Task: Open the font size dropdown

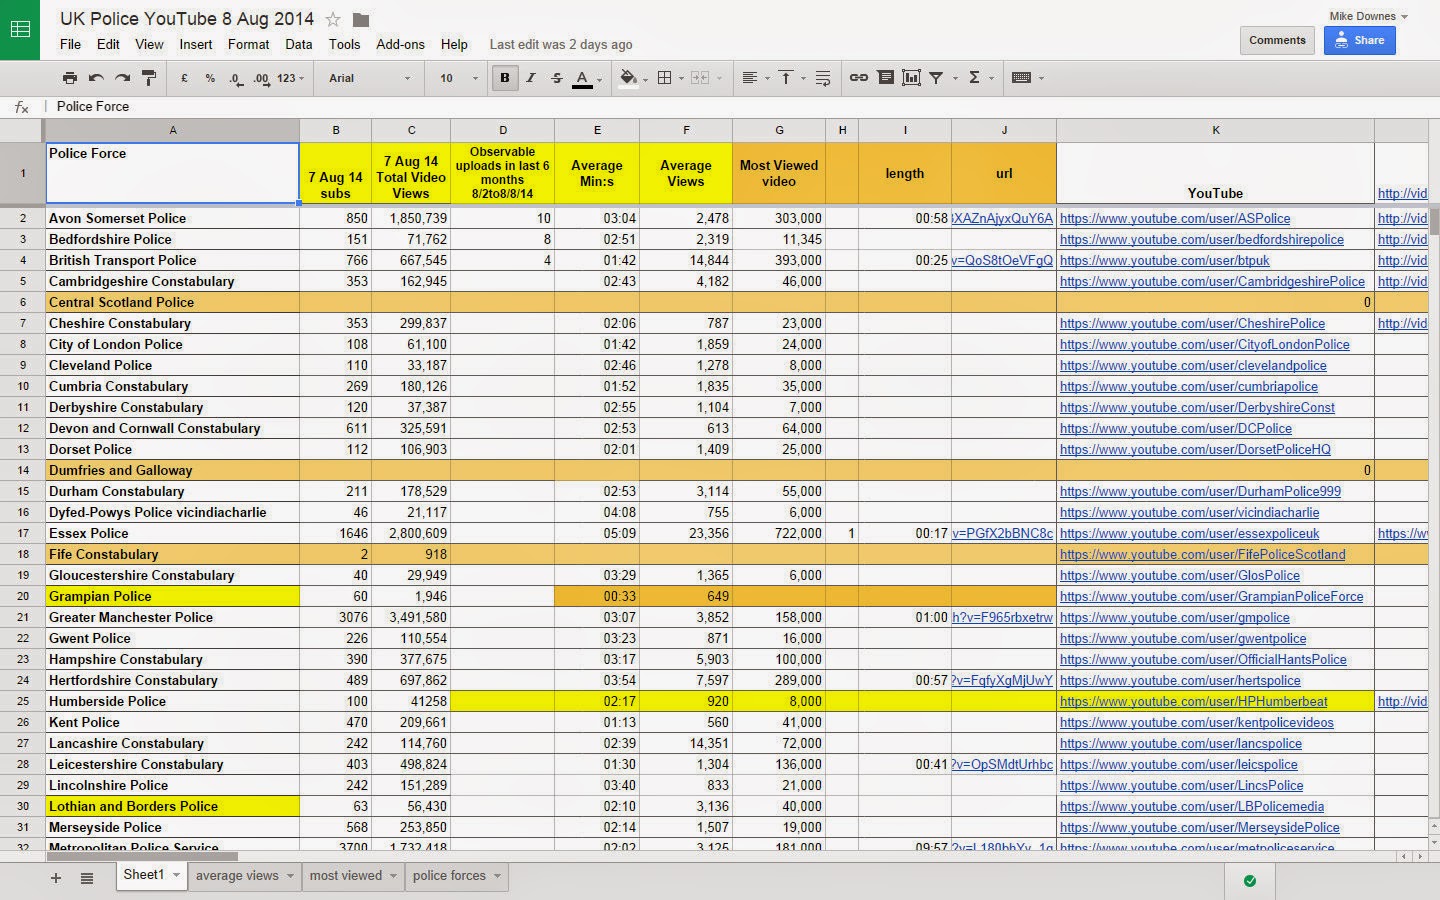Action: click(x=459, y=78)
